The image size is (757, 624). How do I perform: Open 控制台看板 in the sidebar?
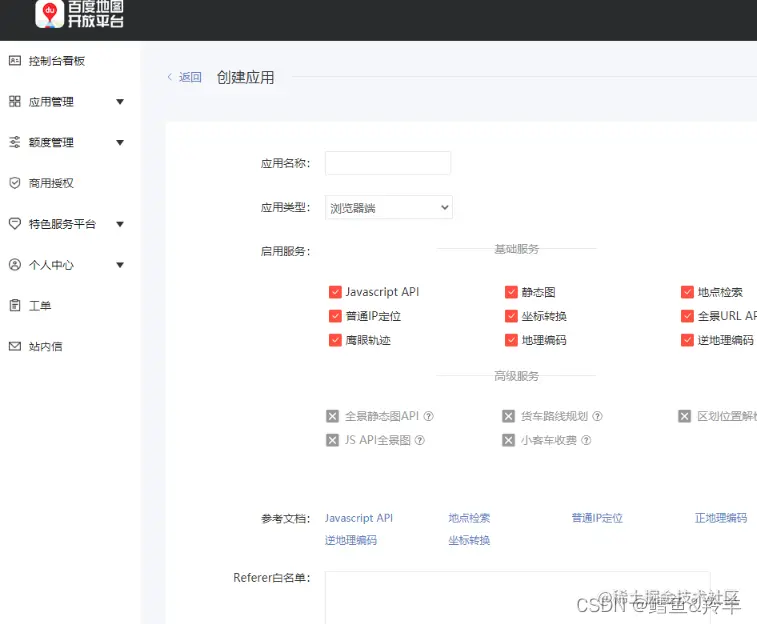[56, 61]
